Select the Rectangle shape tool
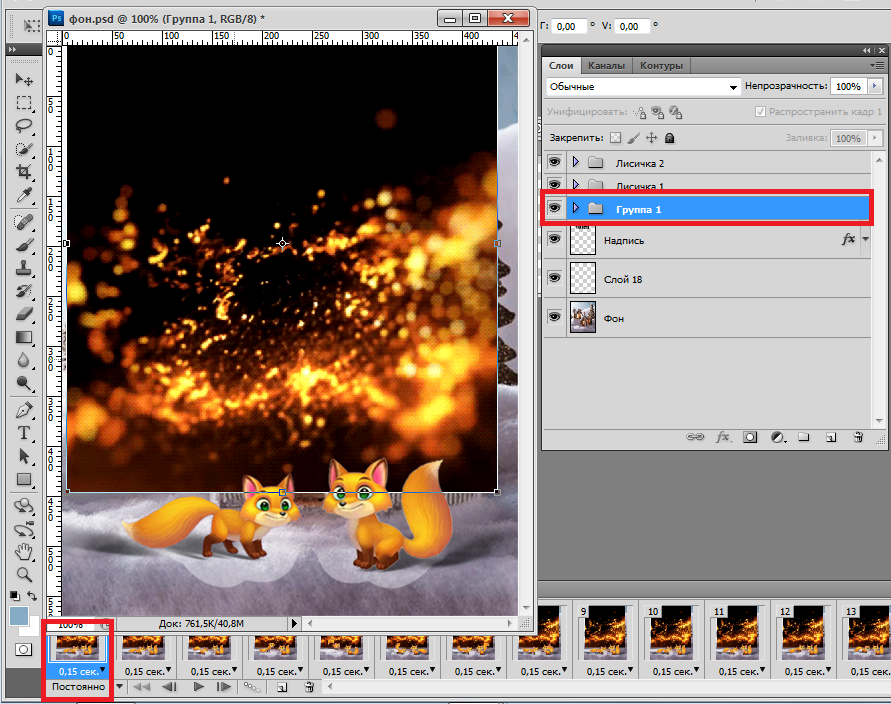The image size is (891, 704). tap(23, 479)
